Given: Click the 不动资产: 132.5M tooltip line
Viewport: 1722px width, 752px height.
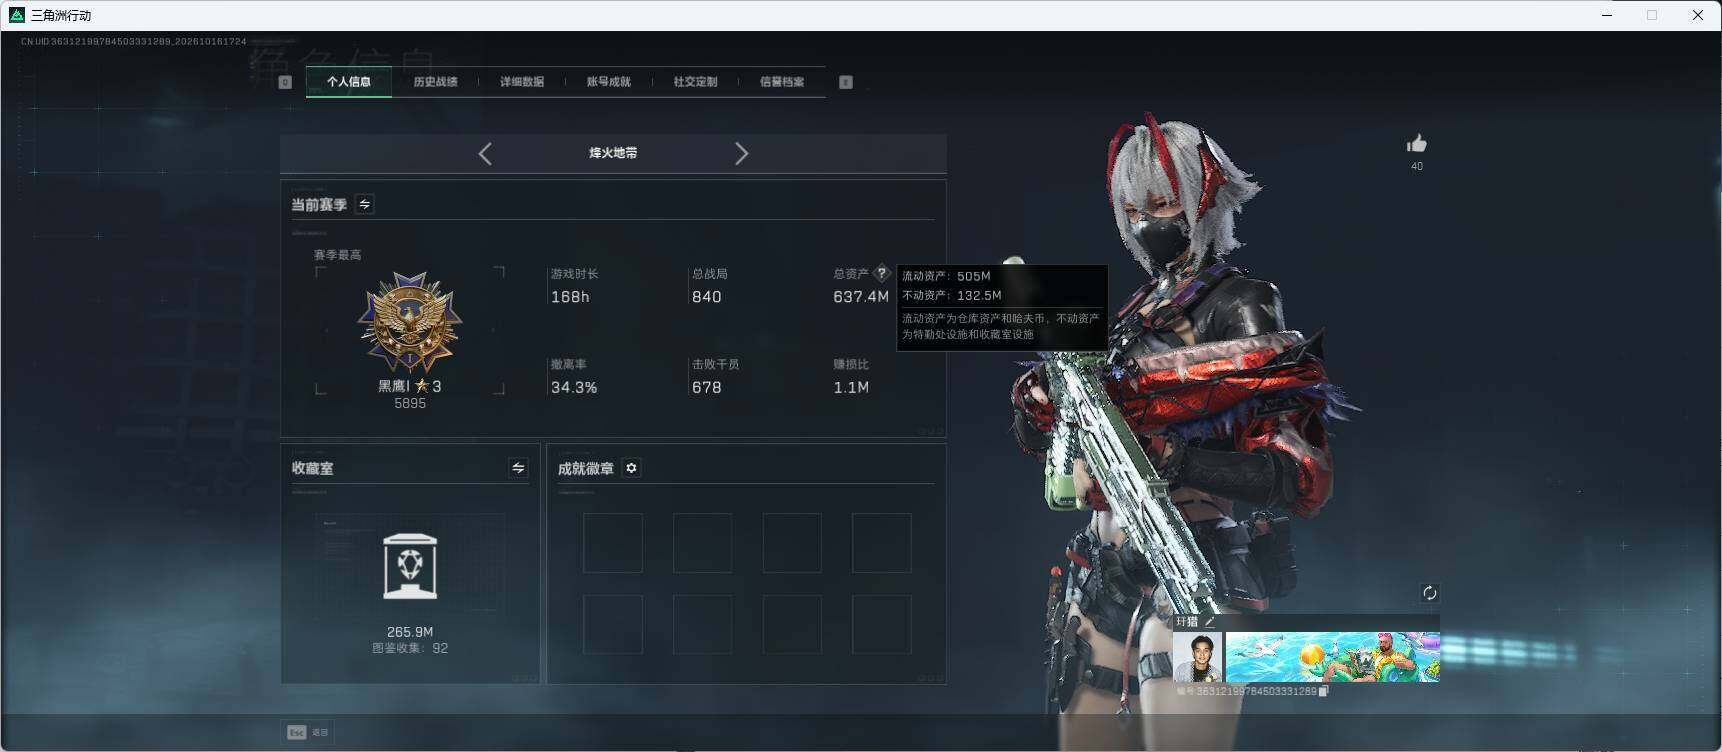Looking at the screenshot, I should [951, 295].
